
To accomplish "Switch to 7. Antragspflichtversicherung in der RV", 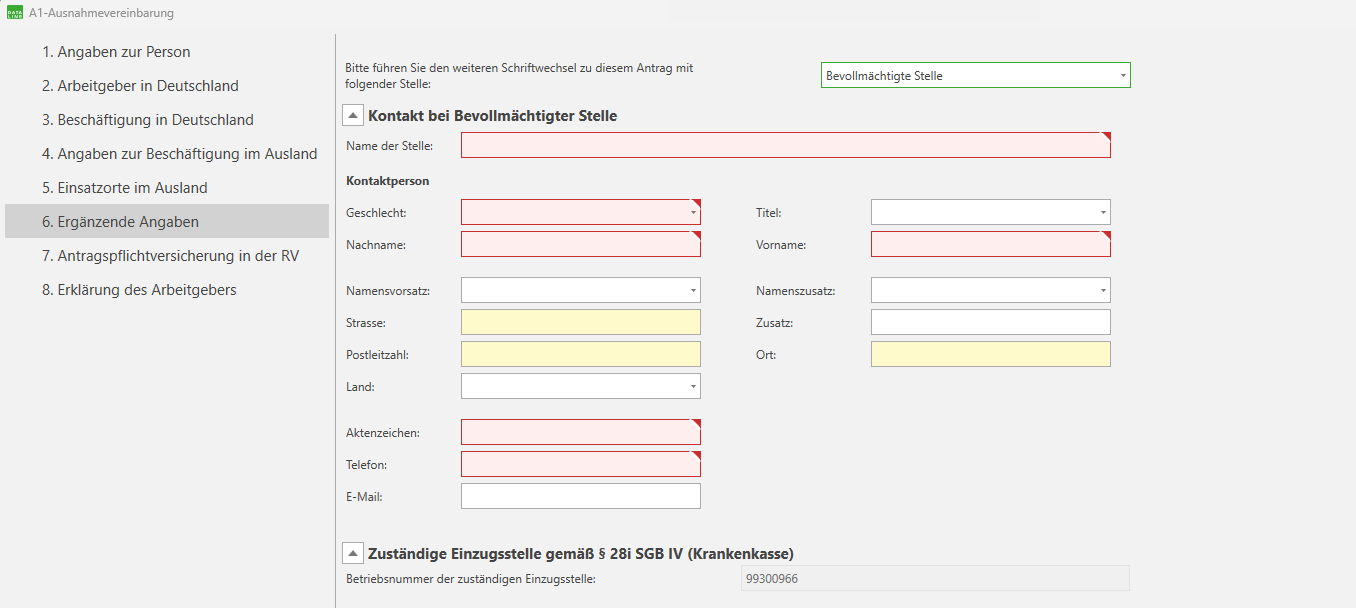I will [170, 256].
